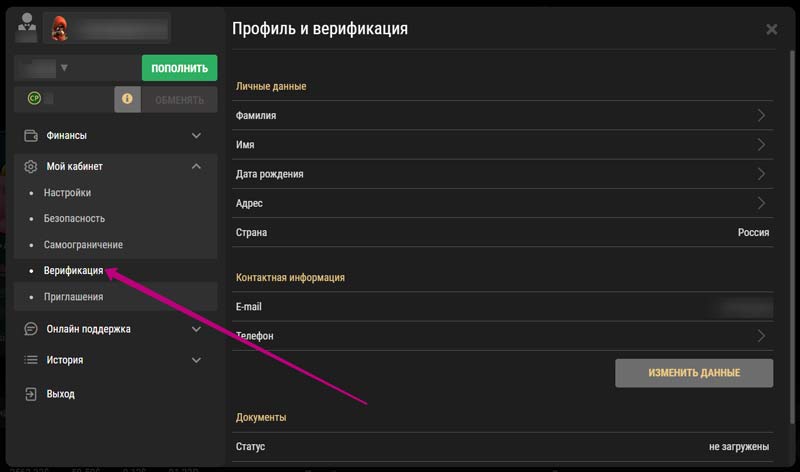
Task: Open the currency balance dropdown arrow
Action: point(64,68)
